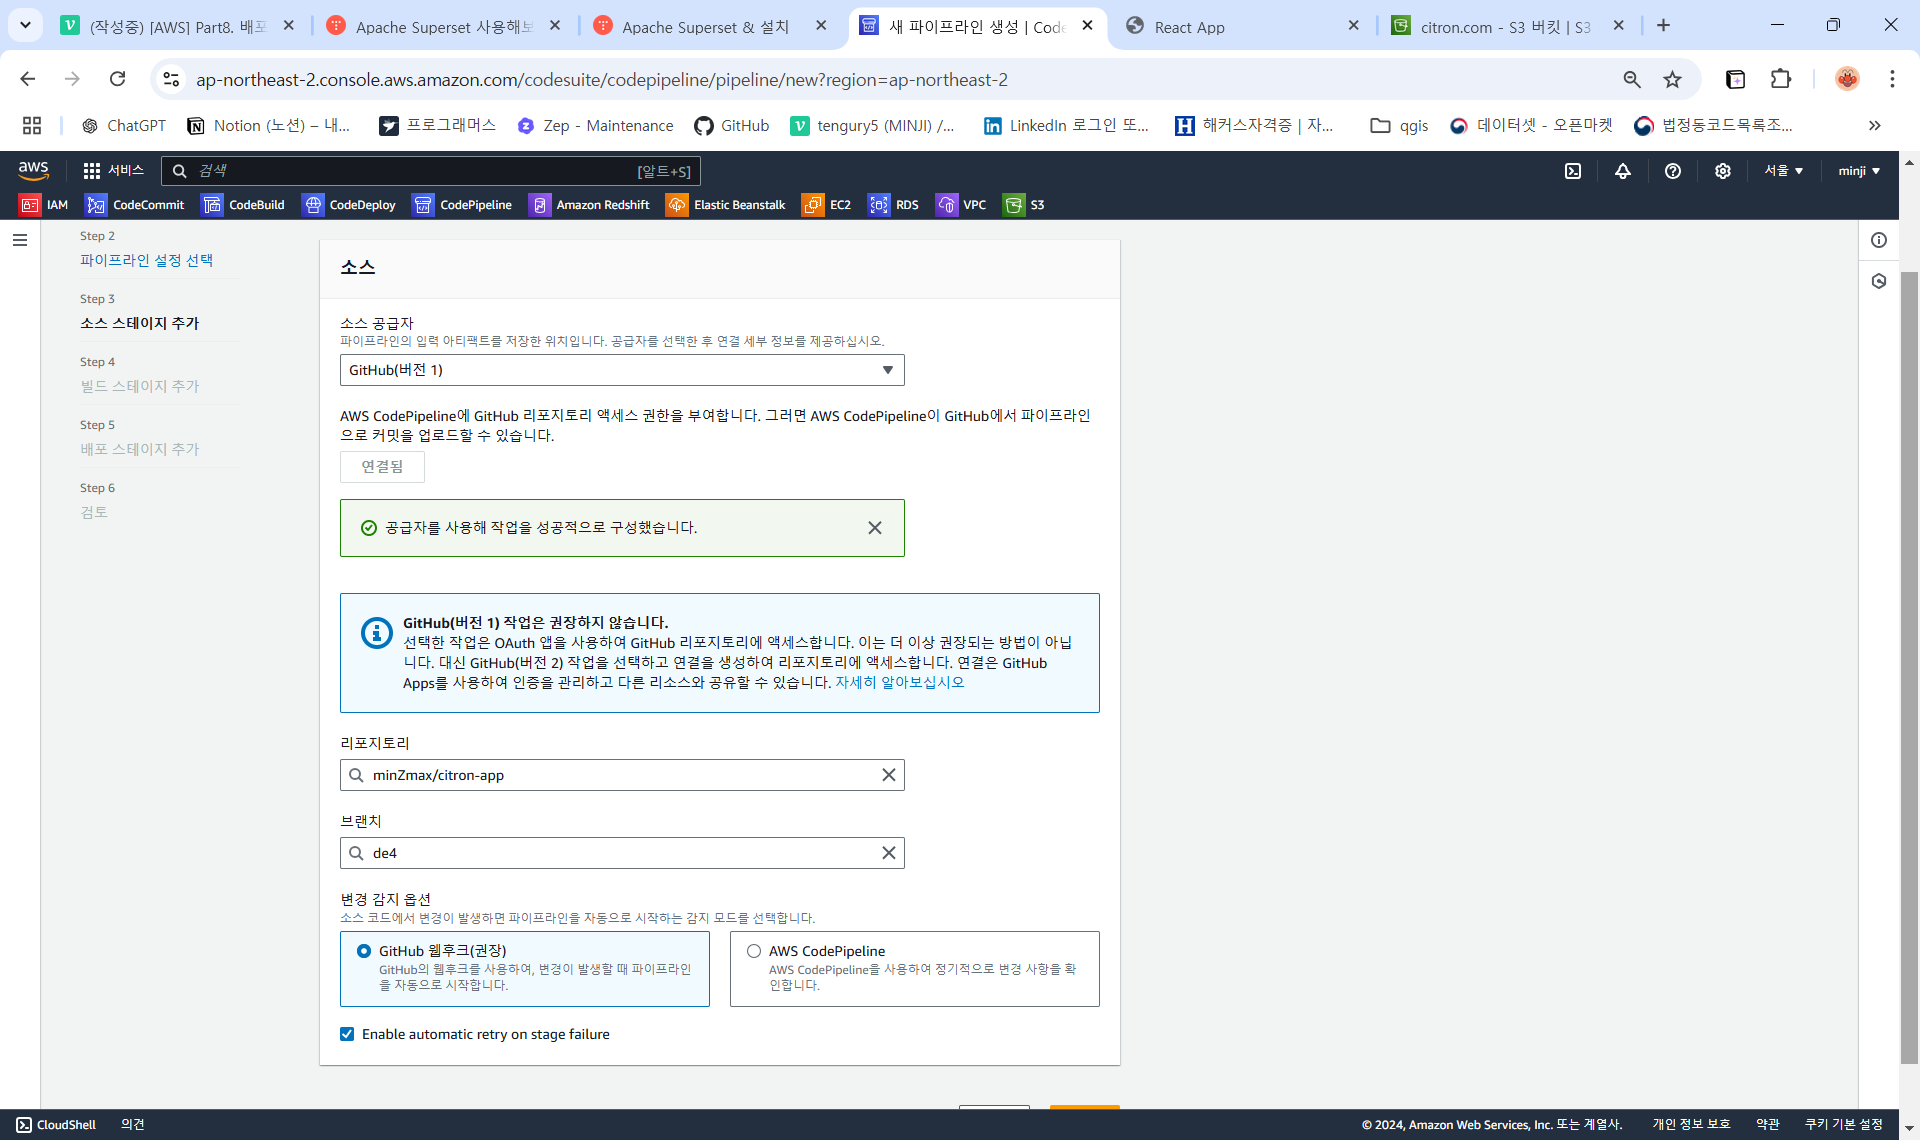
Task: Click the 브랜치 branch input field
Action: pos(621,853)
